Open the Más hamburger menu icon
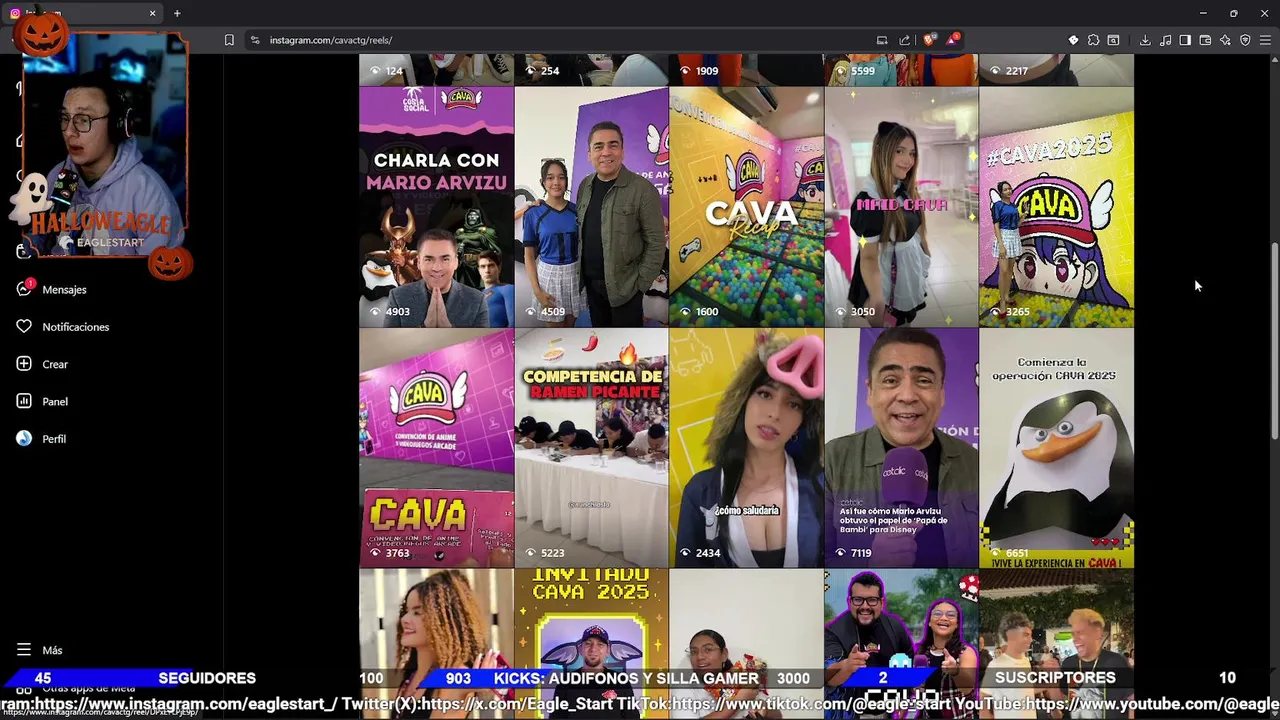The image size is (1280, 720). pos(24,650)
